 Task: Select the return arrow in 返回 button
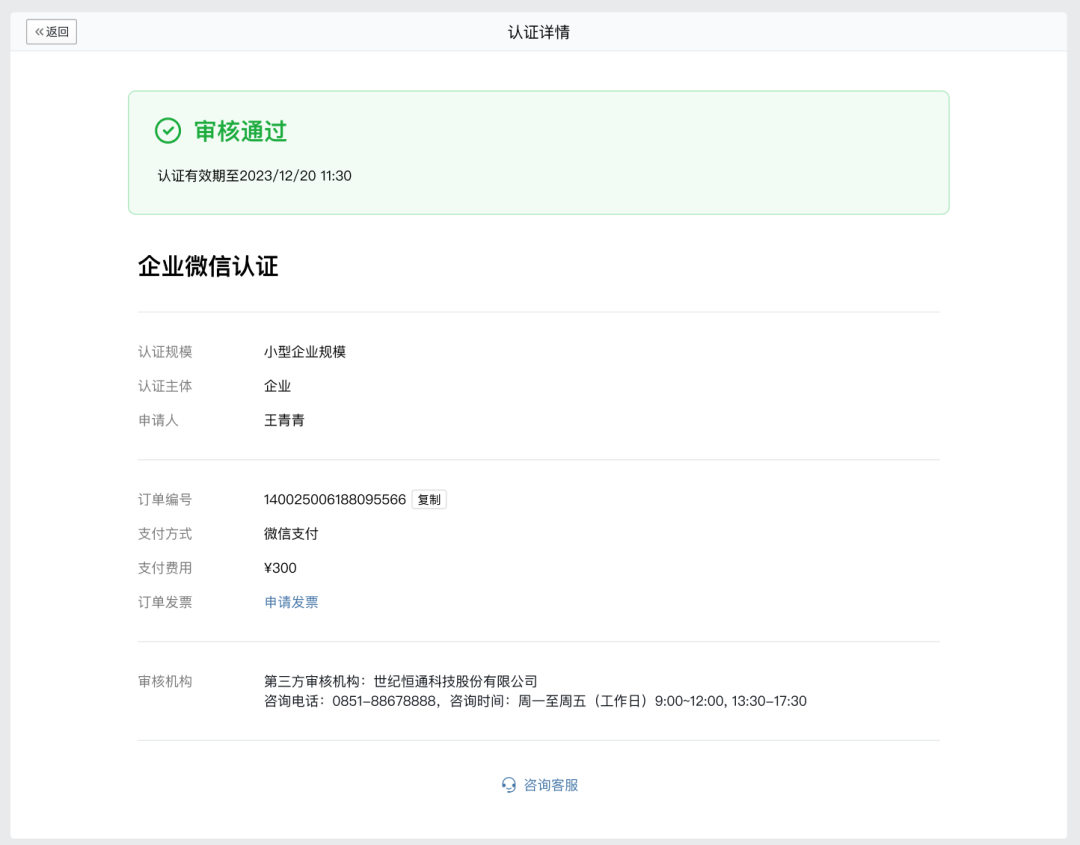pos(37,31)
